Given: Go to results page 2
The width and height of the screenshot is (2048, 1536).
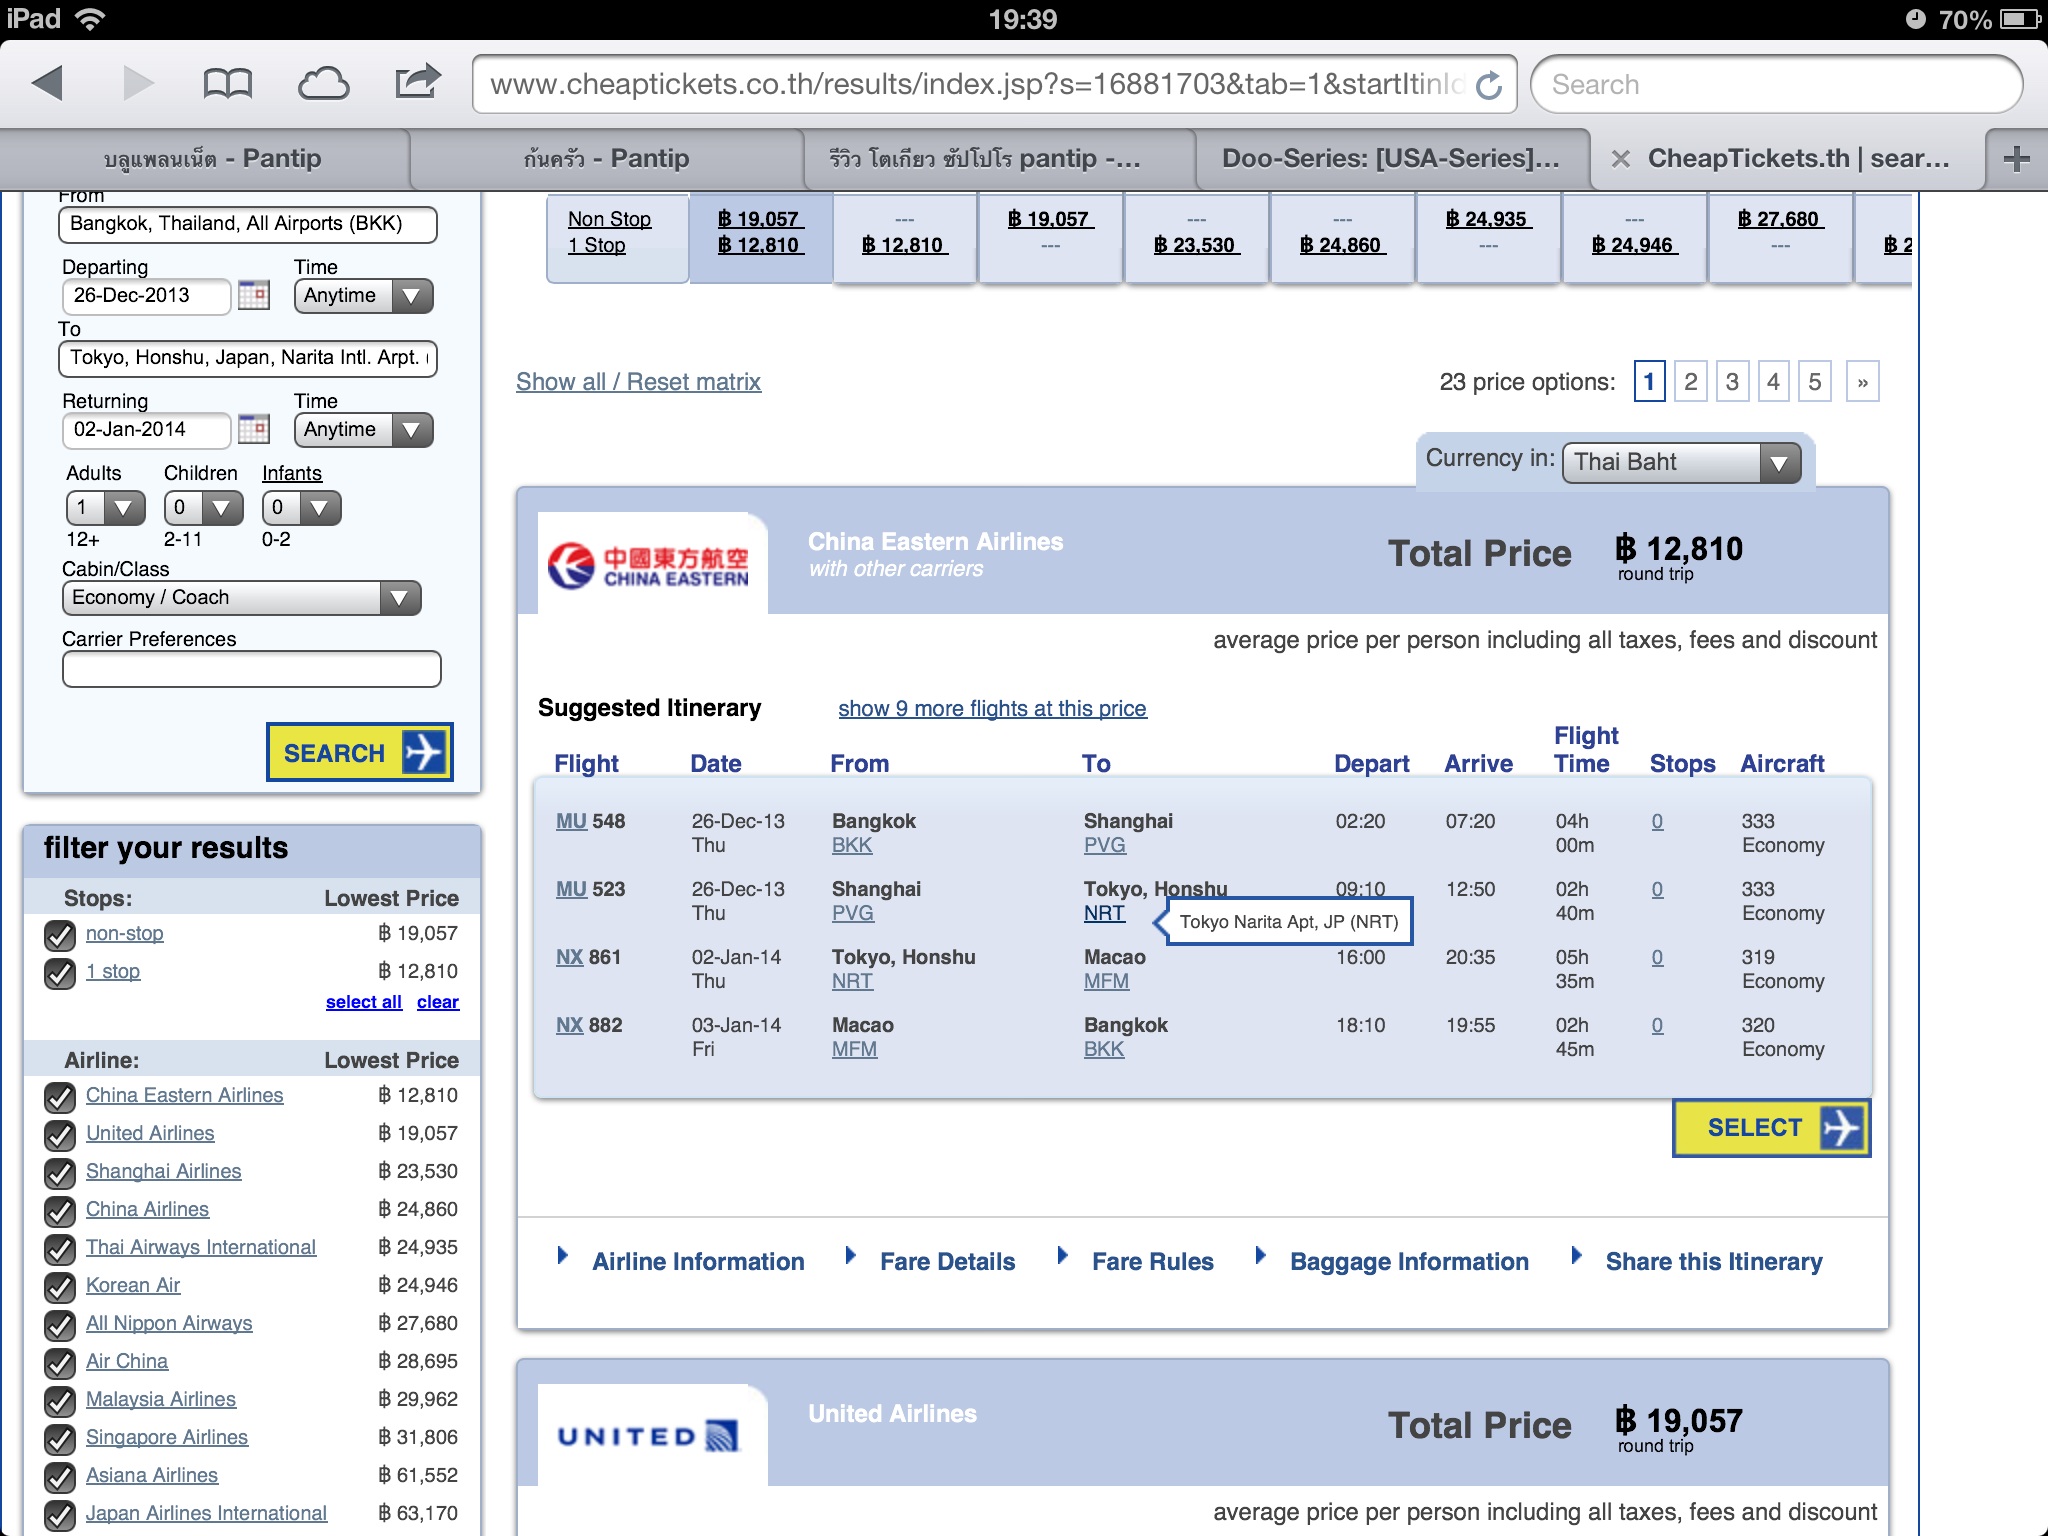Looking at the screenshot, I should tap(1691, 381).
